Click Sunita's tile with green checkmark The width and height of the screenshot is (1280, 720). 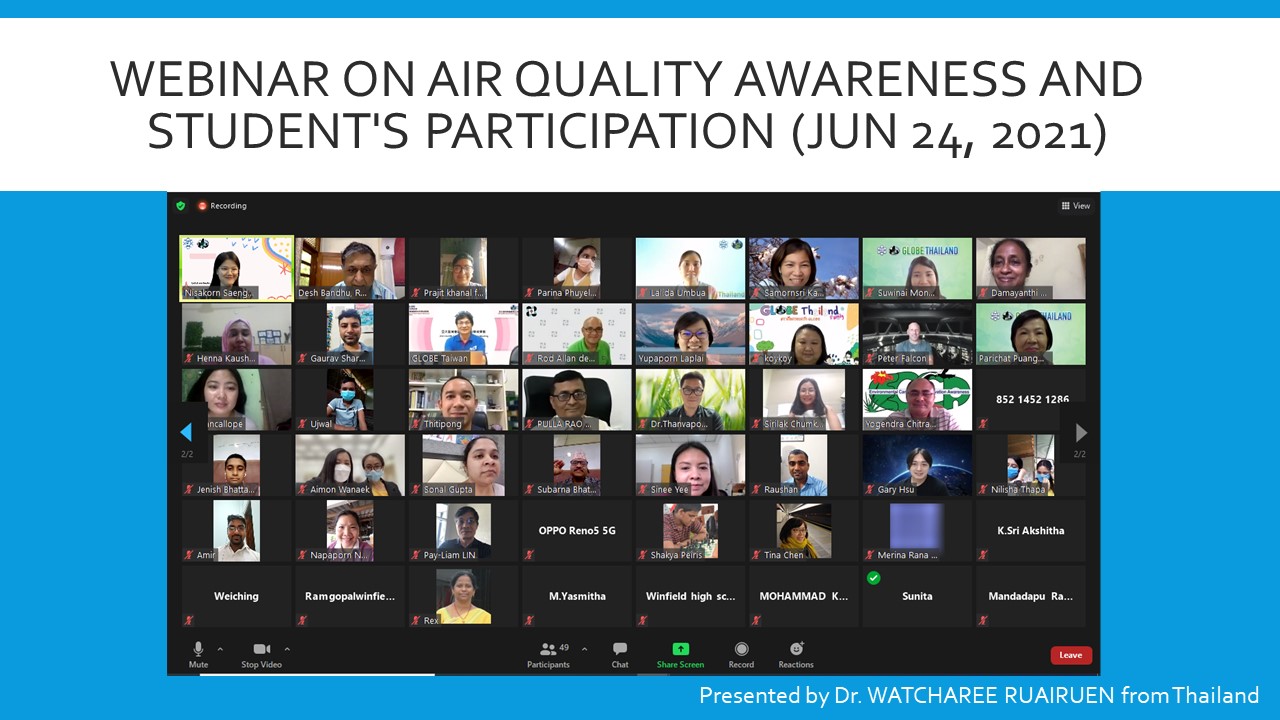tap(917, 596)
